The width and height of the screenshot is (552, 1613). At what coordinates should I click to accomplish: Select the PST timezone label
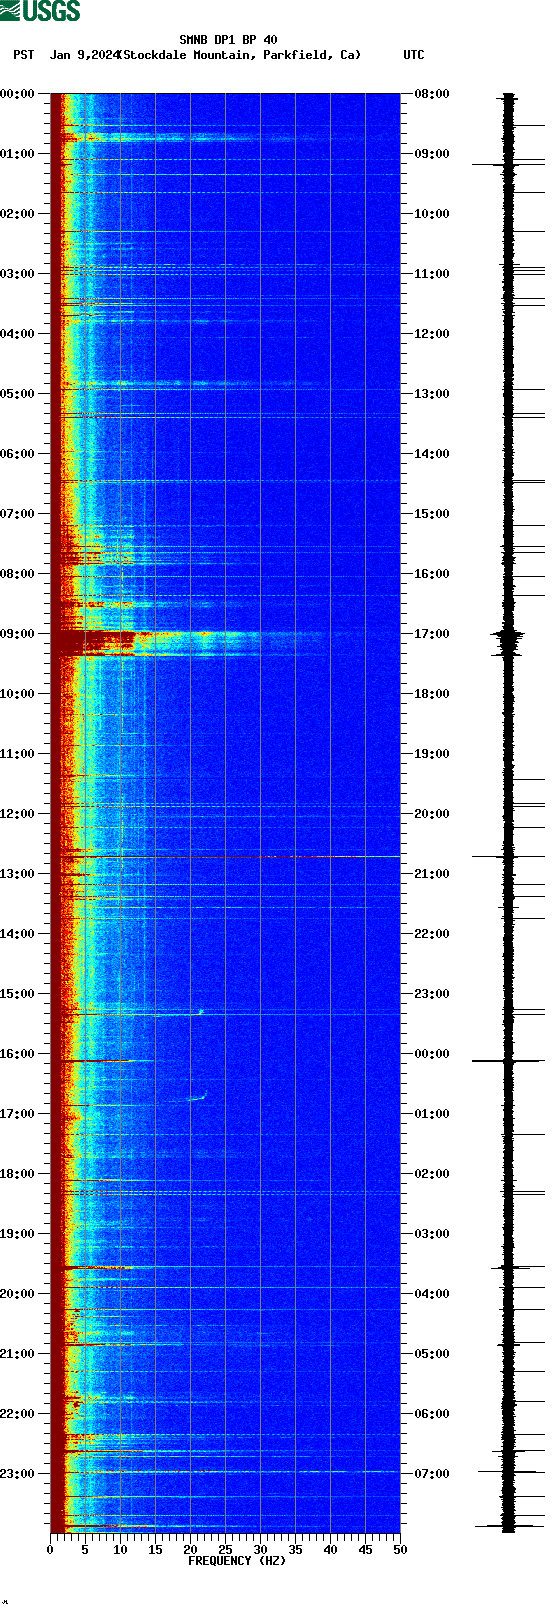point(24,55)
